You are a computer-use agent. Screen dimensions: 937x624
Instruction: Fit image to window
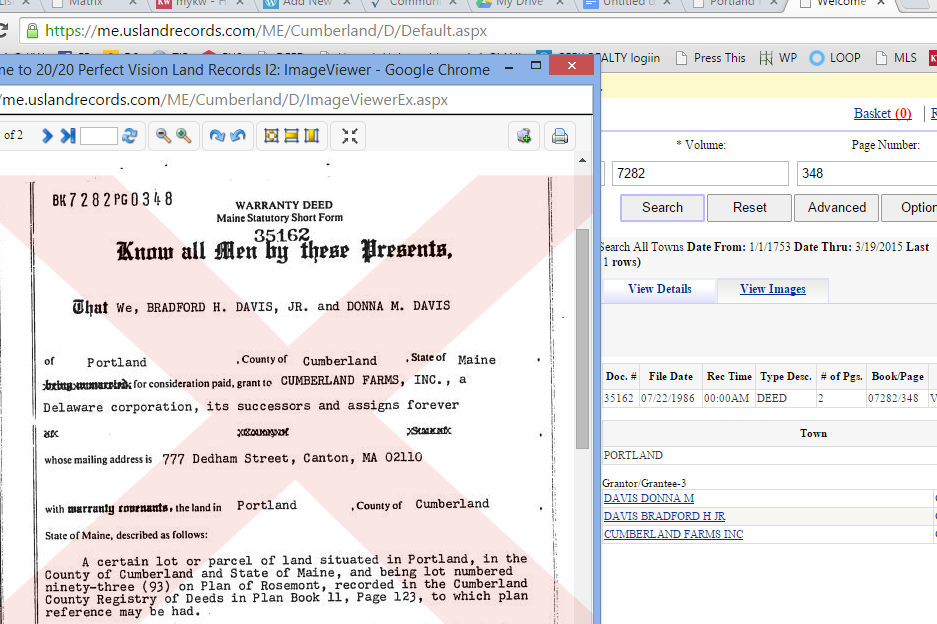pos(271,136)
